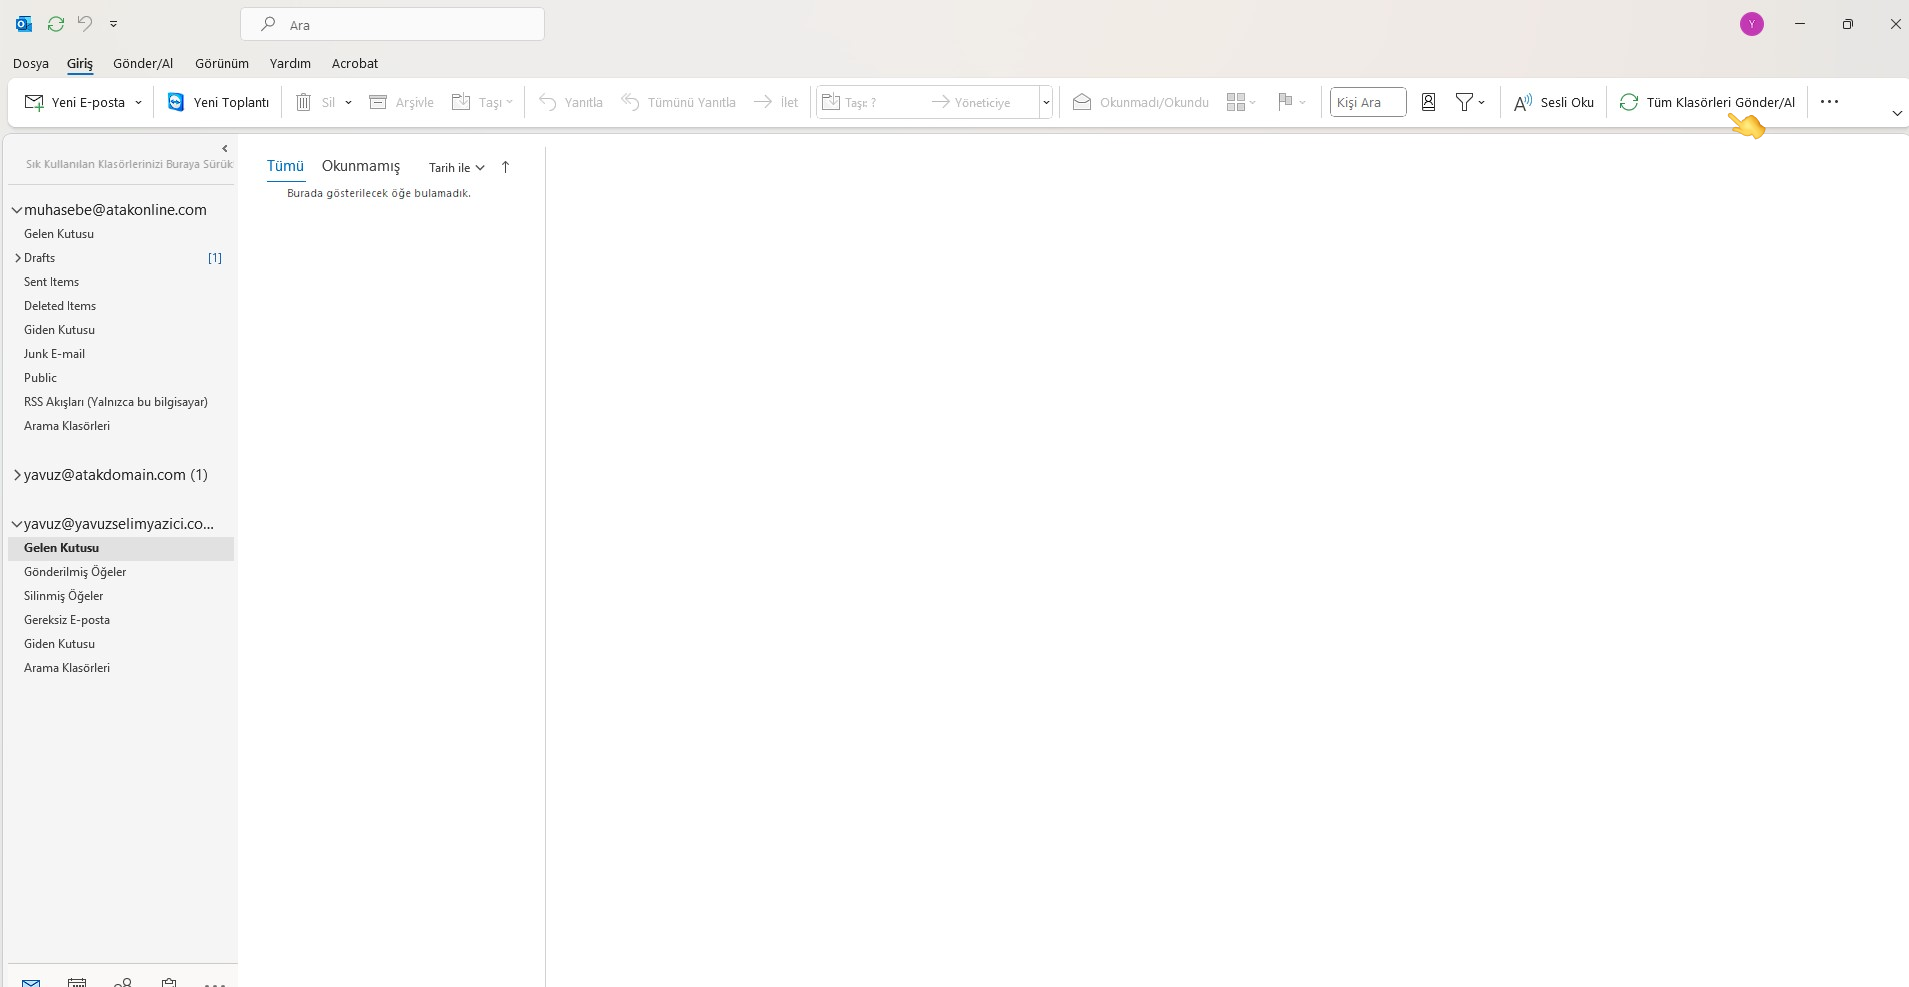Open the Calendar view

76,983
